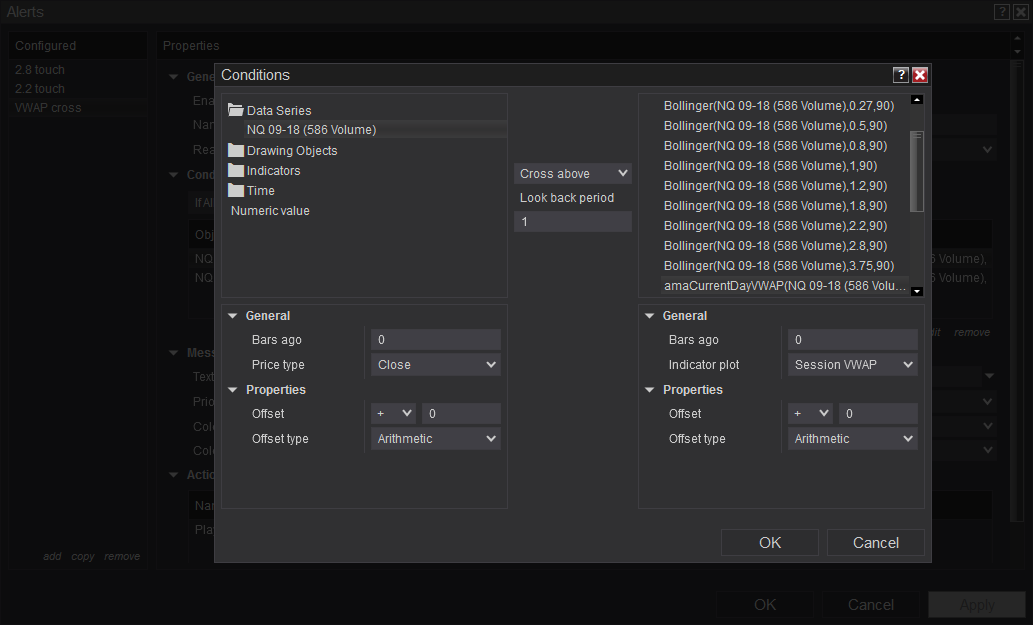Viewport: 1033px width, 625px height.
Task: Click the indicator list scrollbar thumb
Action: click(916, 171)
